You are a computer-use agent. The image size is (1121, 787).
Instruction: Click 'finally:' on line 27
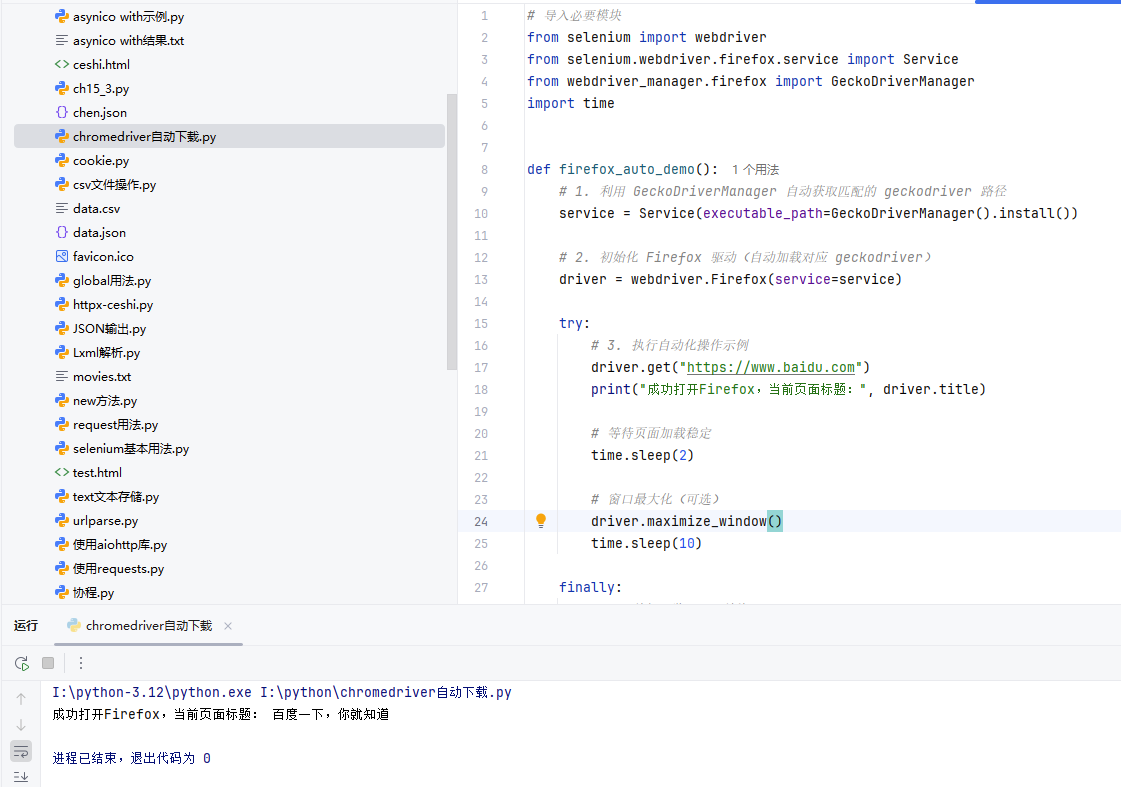(591, 588)
